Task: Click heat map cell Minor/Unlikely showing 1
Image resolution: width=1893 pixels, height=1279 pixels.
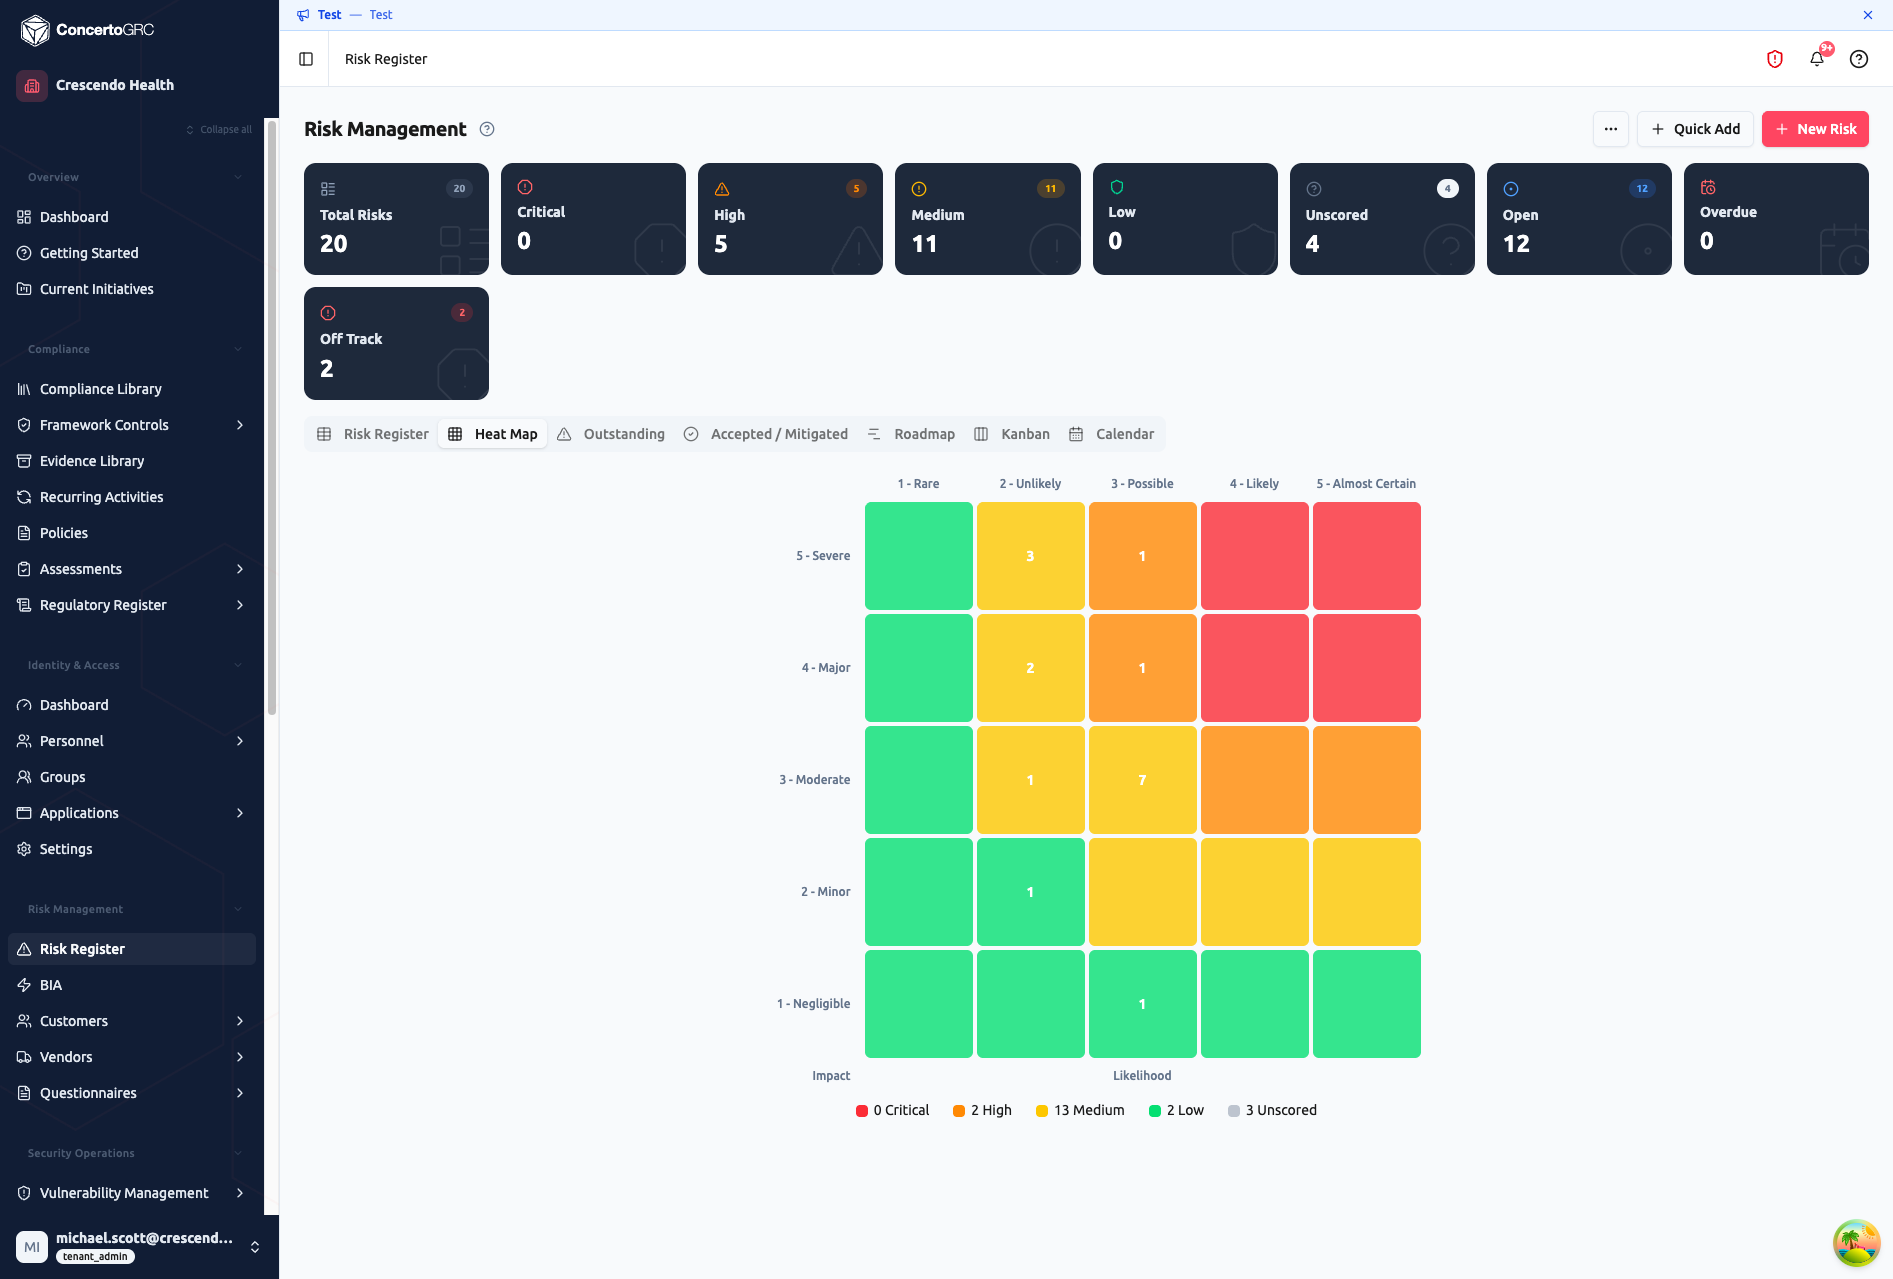Action: tap(1030, 892)
